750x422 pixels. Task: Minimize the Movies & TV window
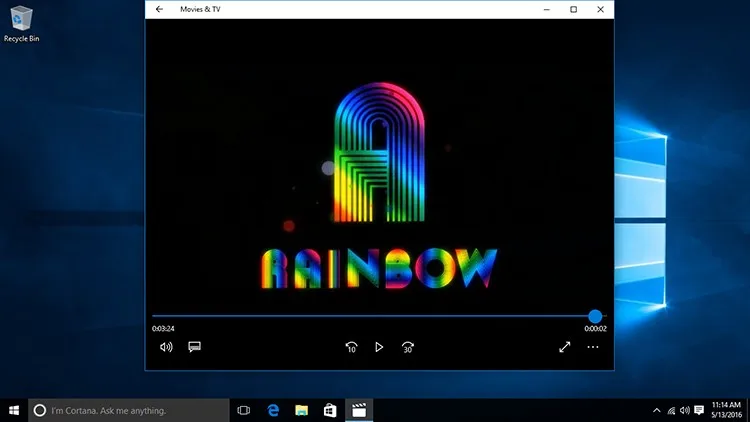click(x=547, y=9)
